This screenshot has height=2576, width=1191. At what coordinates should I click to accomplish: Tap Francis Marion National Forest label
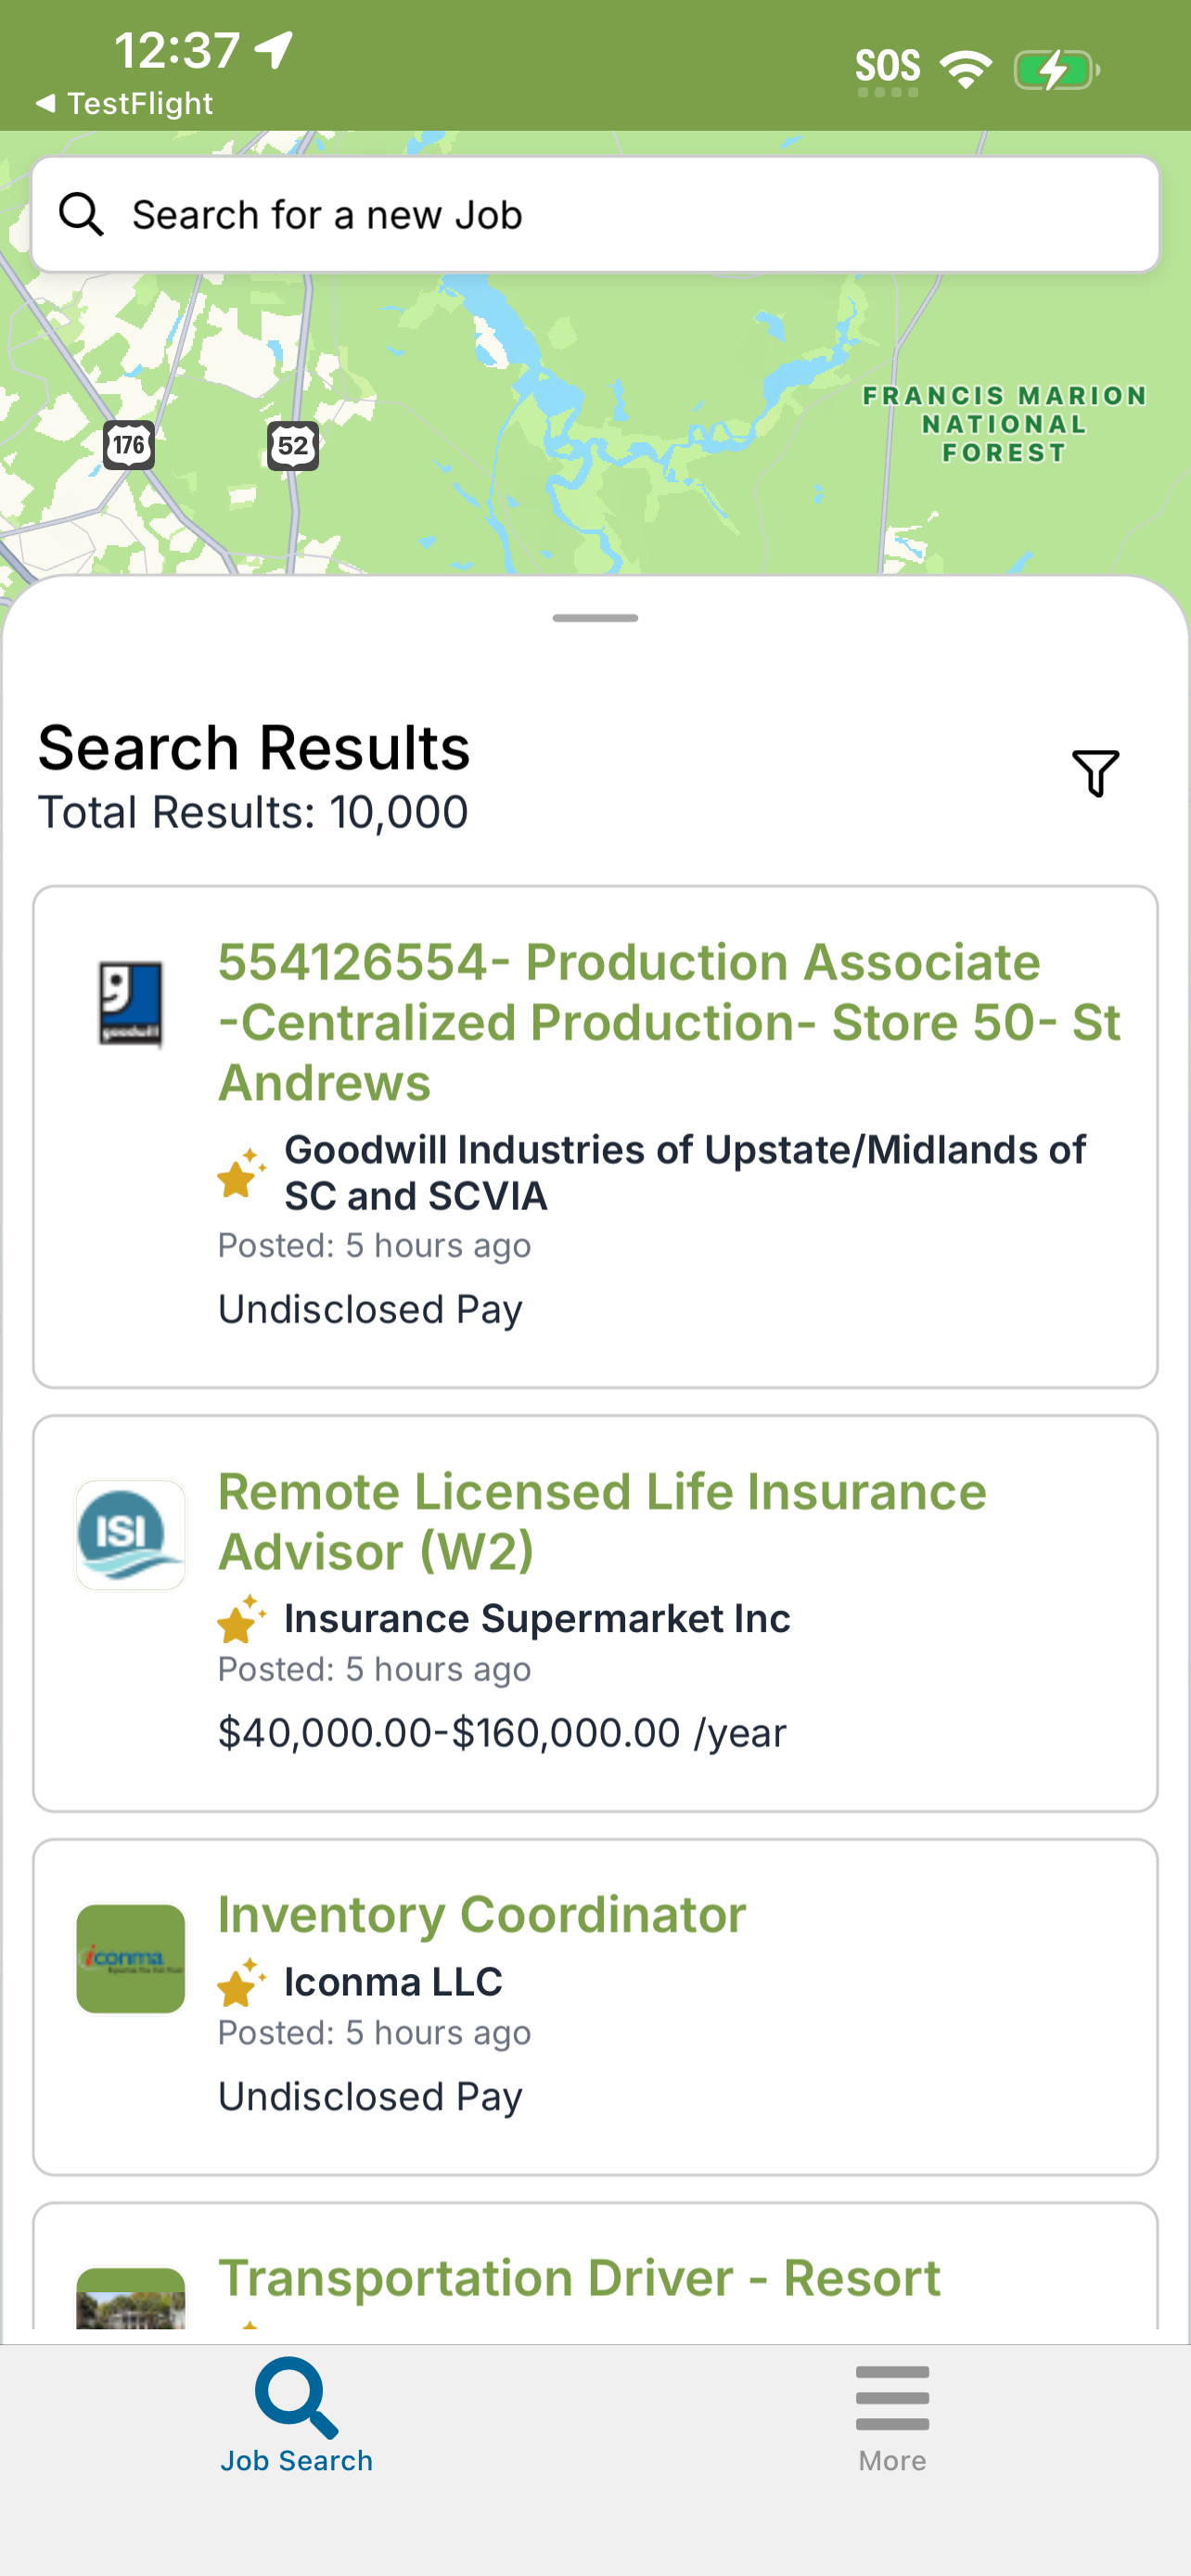(x=1004, y=424)
